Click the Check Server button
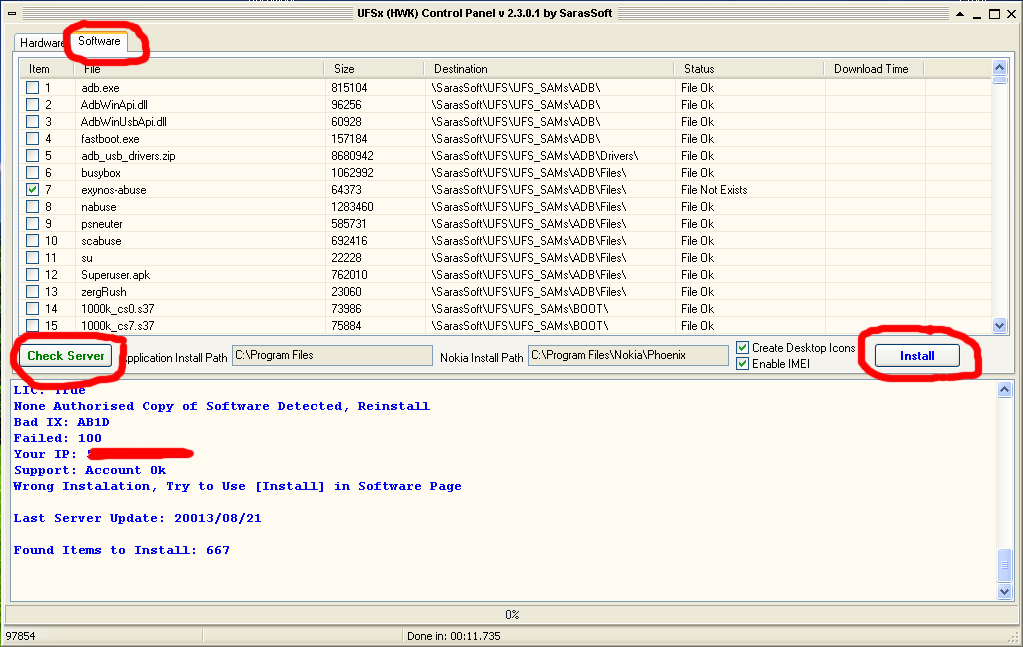Screen dimensions: 1023x647 tap(65, 355)
